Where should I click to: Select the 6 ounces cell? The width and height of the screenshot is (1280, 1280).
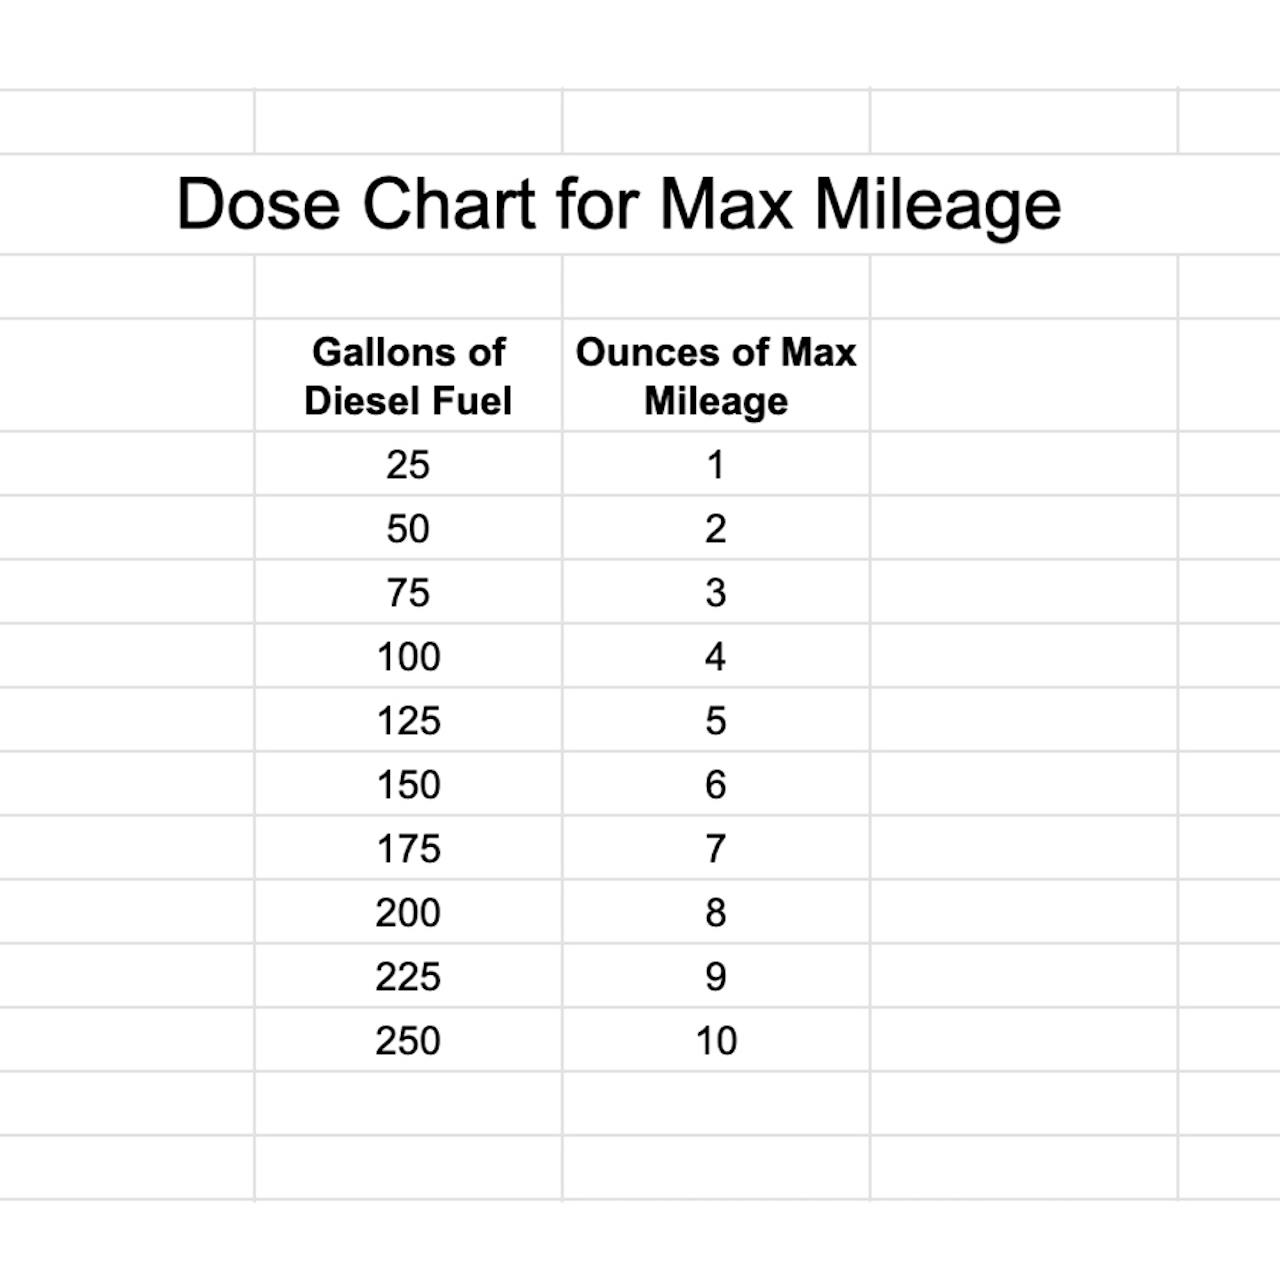coord(716,785)
